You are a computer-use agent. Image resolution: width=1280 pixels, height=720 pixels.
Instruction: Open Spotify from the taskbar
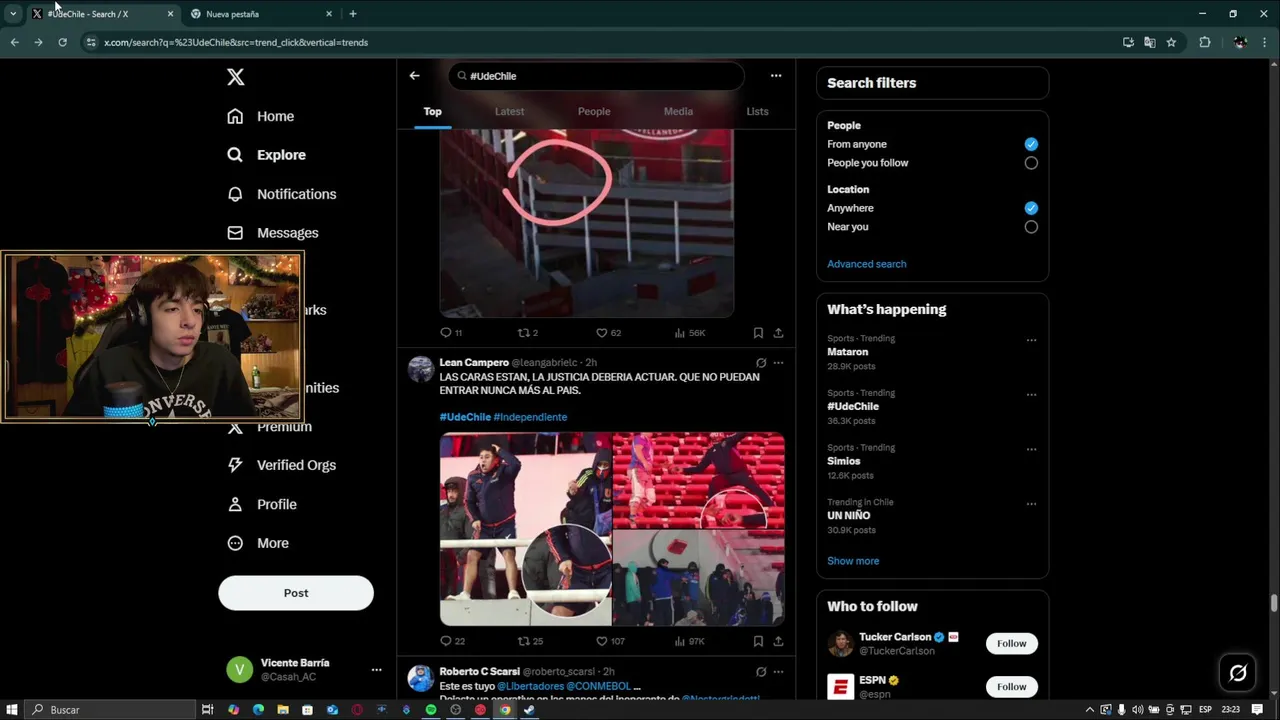pos(431,710)
